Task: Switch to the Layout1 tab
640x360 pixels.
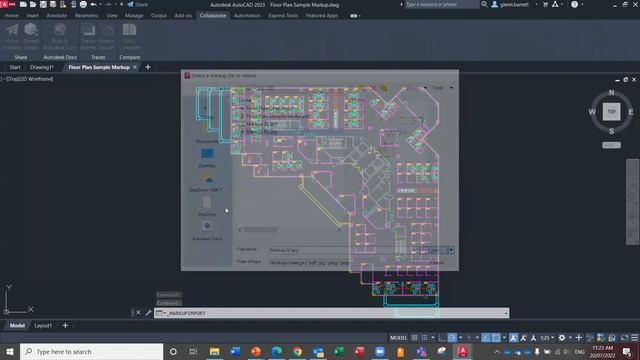Action: pos(43,325)
